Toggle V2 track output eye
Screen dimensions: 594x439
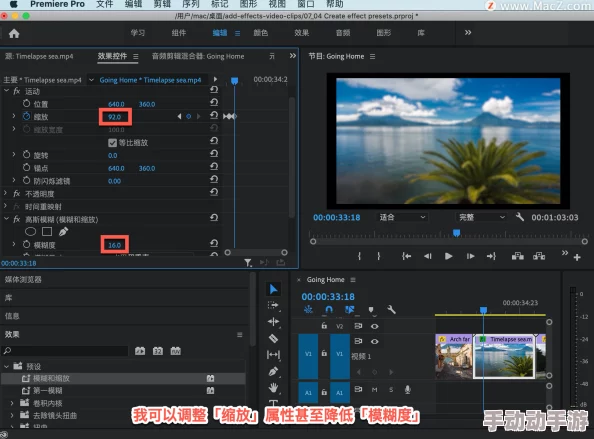[x=375, y=326]
